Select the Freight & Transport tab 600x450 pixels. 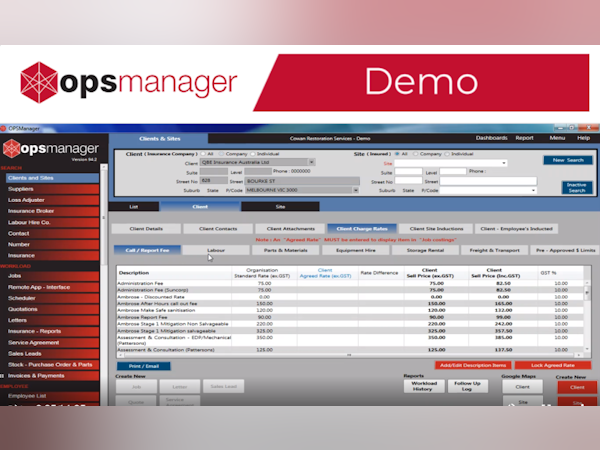pyautogui.click(x=494, y=250)
